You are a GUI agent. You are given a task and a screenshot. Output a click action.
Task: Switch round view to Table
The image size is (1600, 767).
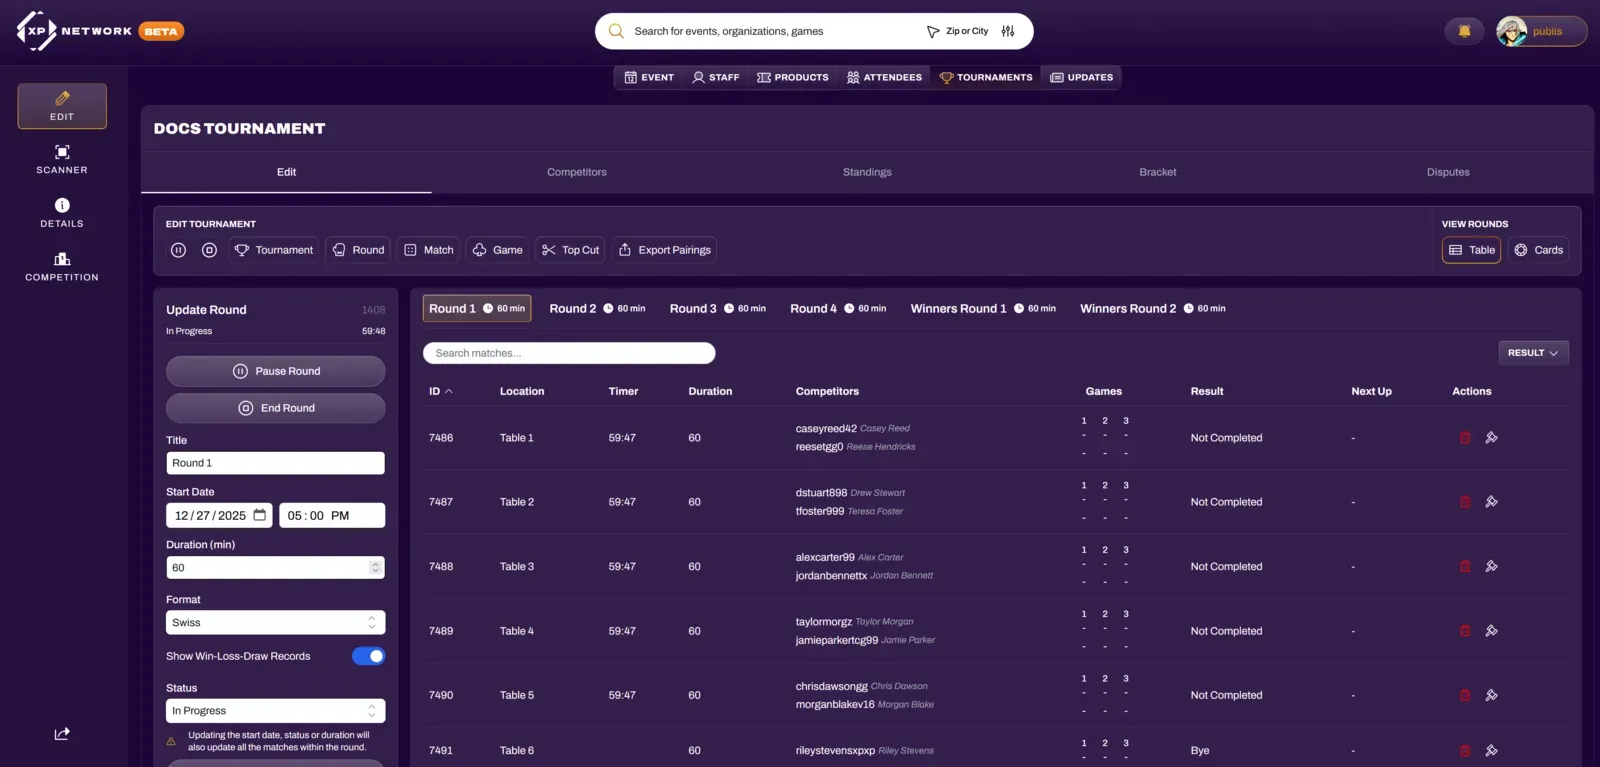pos(1471,250)
